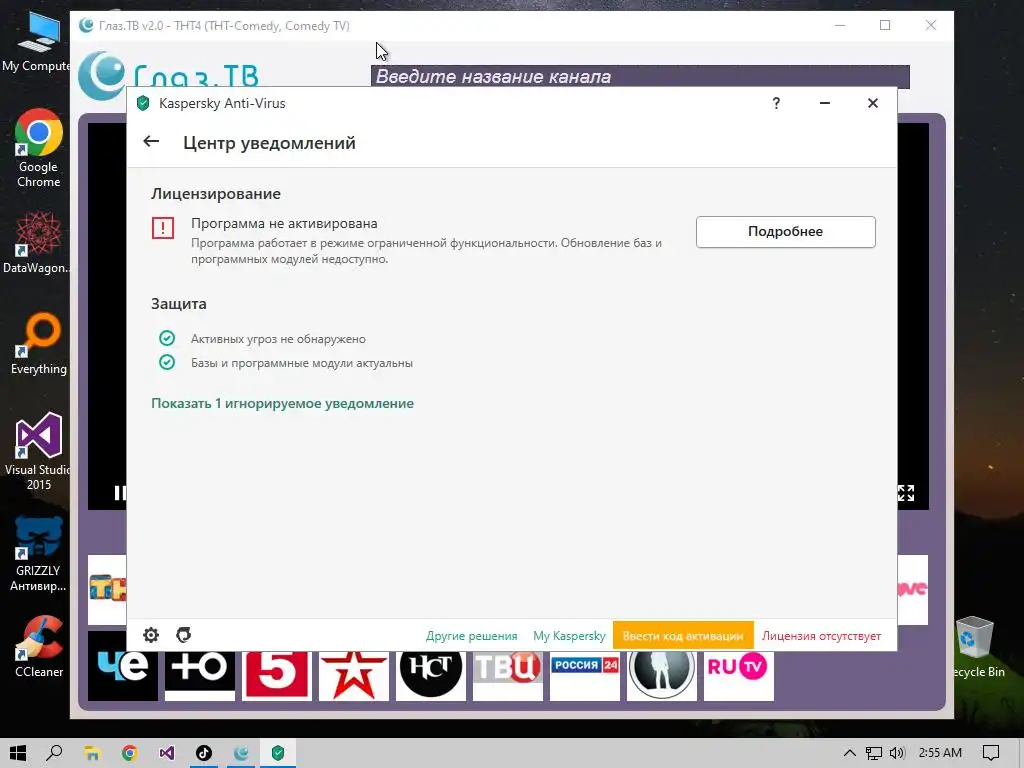The height and width of the screenshot is (768, 1024).
Task: Open Kaspersky settings gear icon
Action: [x=151, y=635]
